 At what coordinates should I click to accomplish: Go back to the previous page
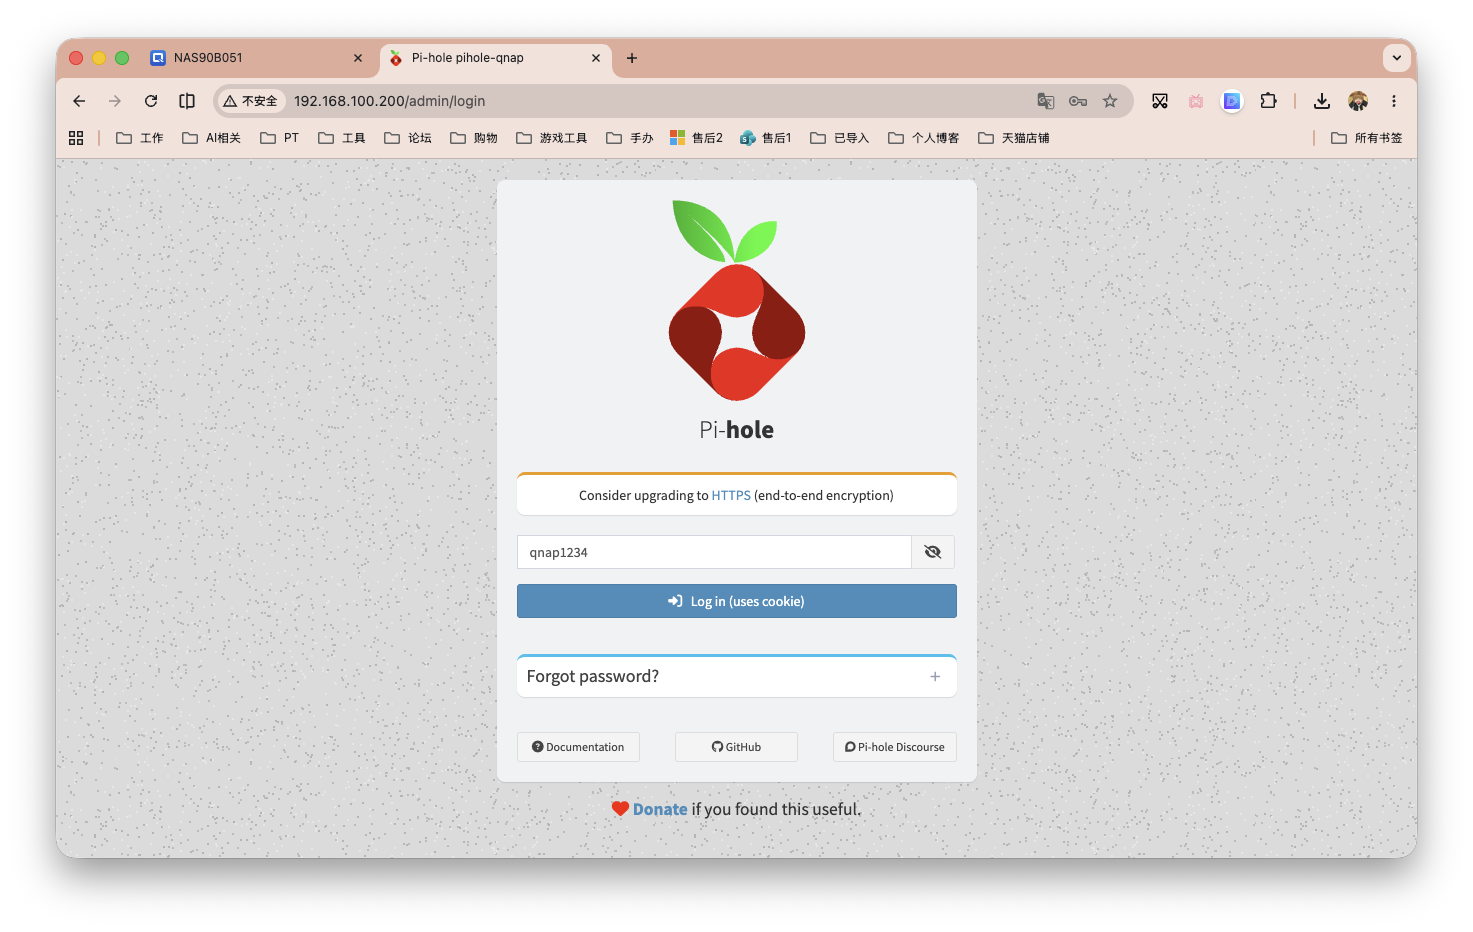tap(79, 101)
